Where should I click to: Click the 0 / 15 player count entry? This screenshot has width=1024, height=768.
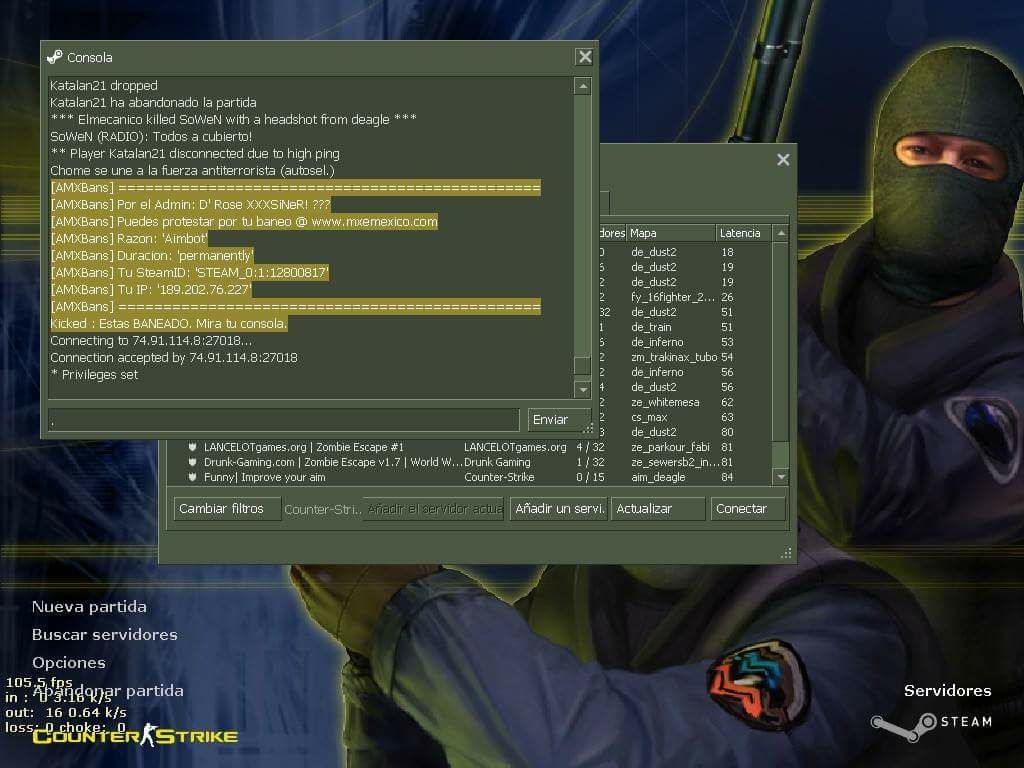click(590, 477)
